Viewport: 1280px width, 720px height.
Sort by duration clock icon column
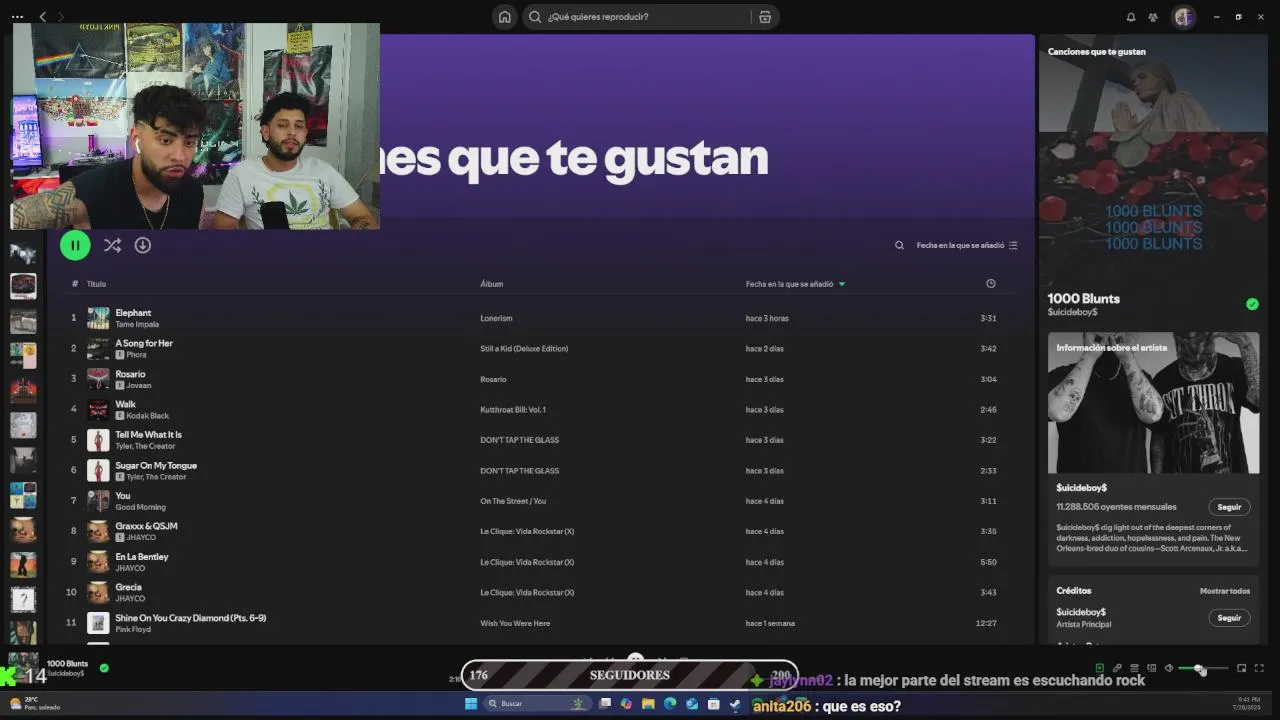click(x=991, y=284)
